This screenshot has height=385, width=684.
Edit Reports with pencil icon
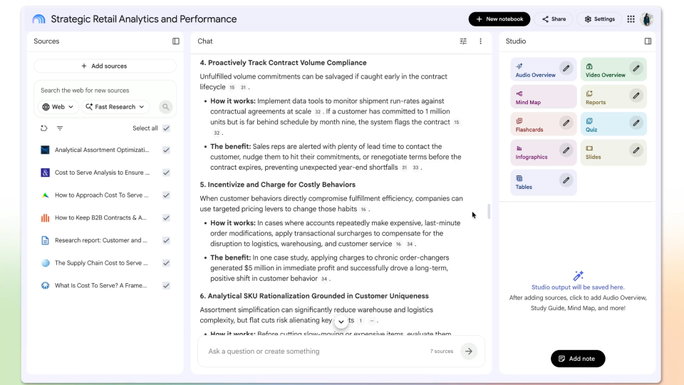[636, 95]
